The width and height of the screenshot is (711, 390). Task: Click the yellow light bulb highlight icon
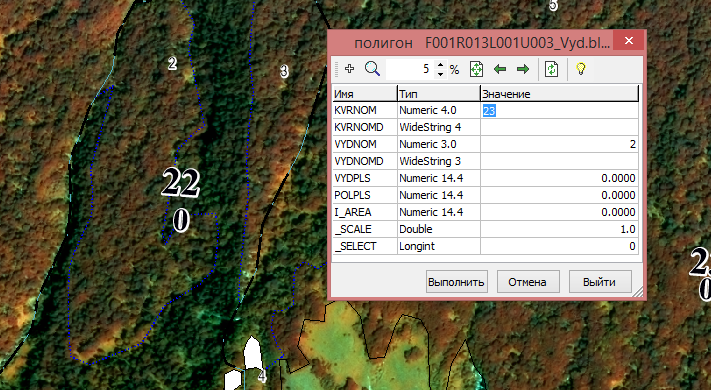(580, 69)
